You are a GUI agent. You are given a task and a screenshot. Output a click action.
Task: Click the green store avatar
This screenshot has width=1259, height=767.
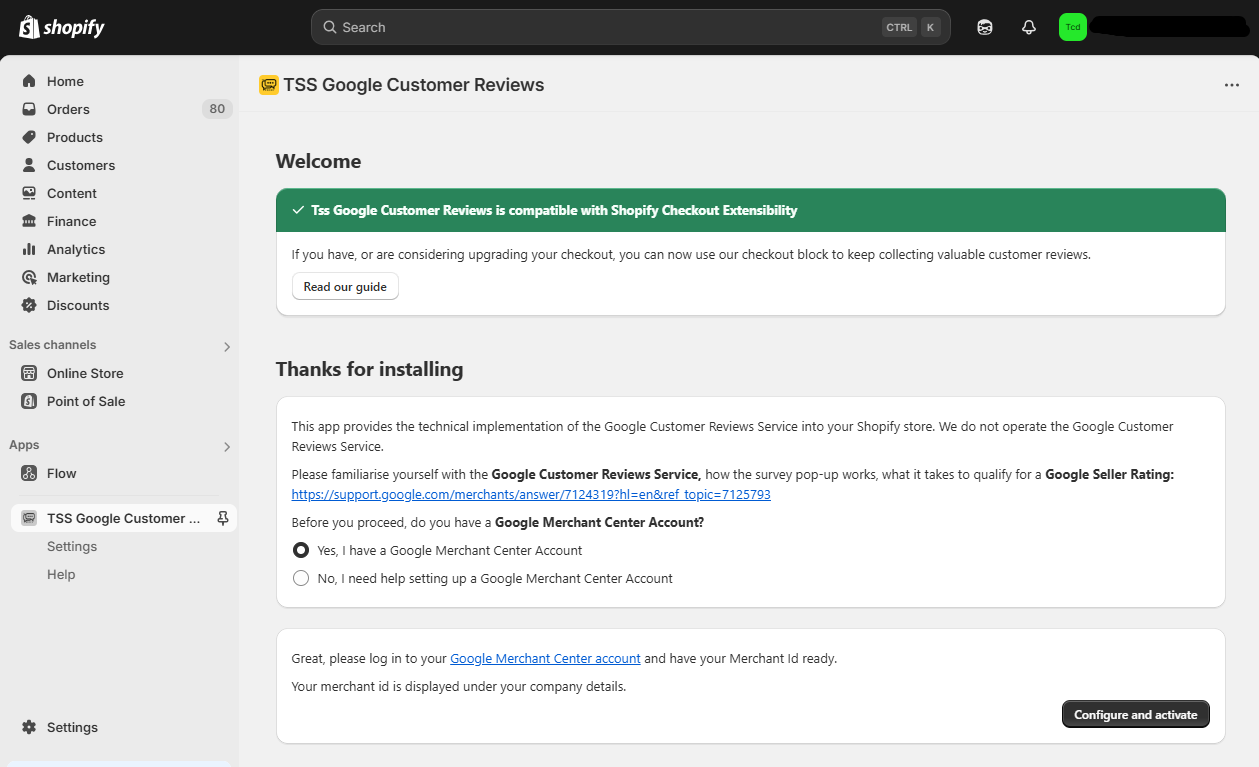pos(1073,27)
